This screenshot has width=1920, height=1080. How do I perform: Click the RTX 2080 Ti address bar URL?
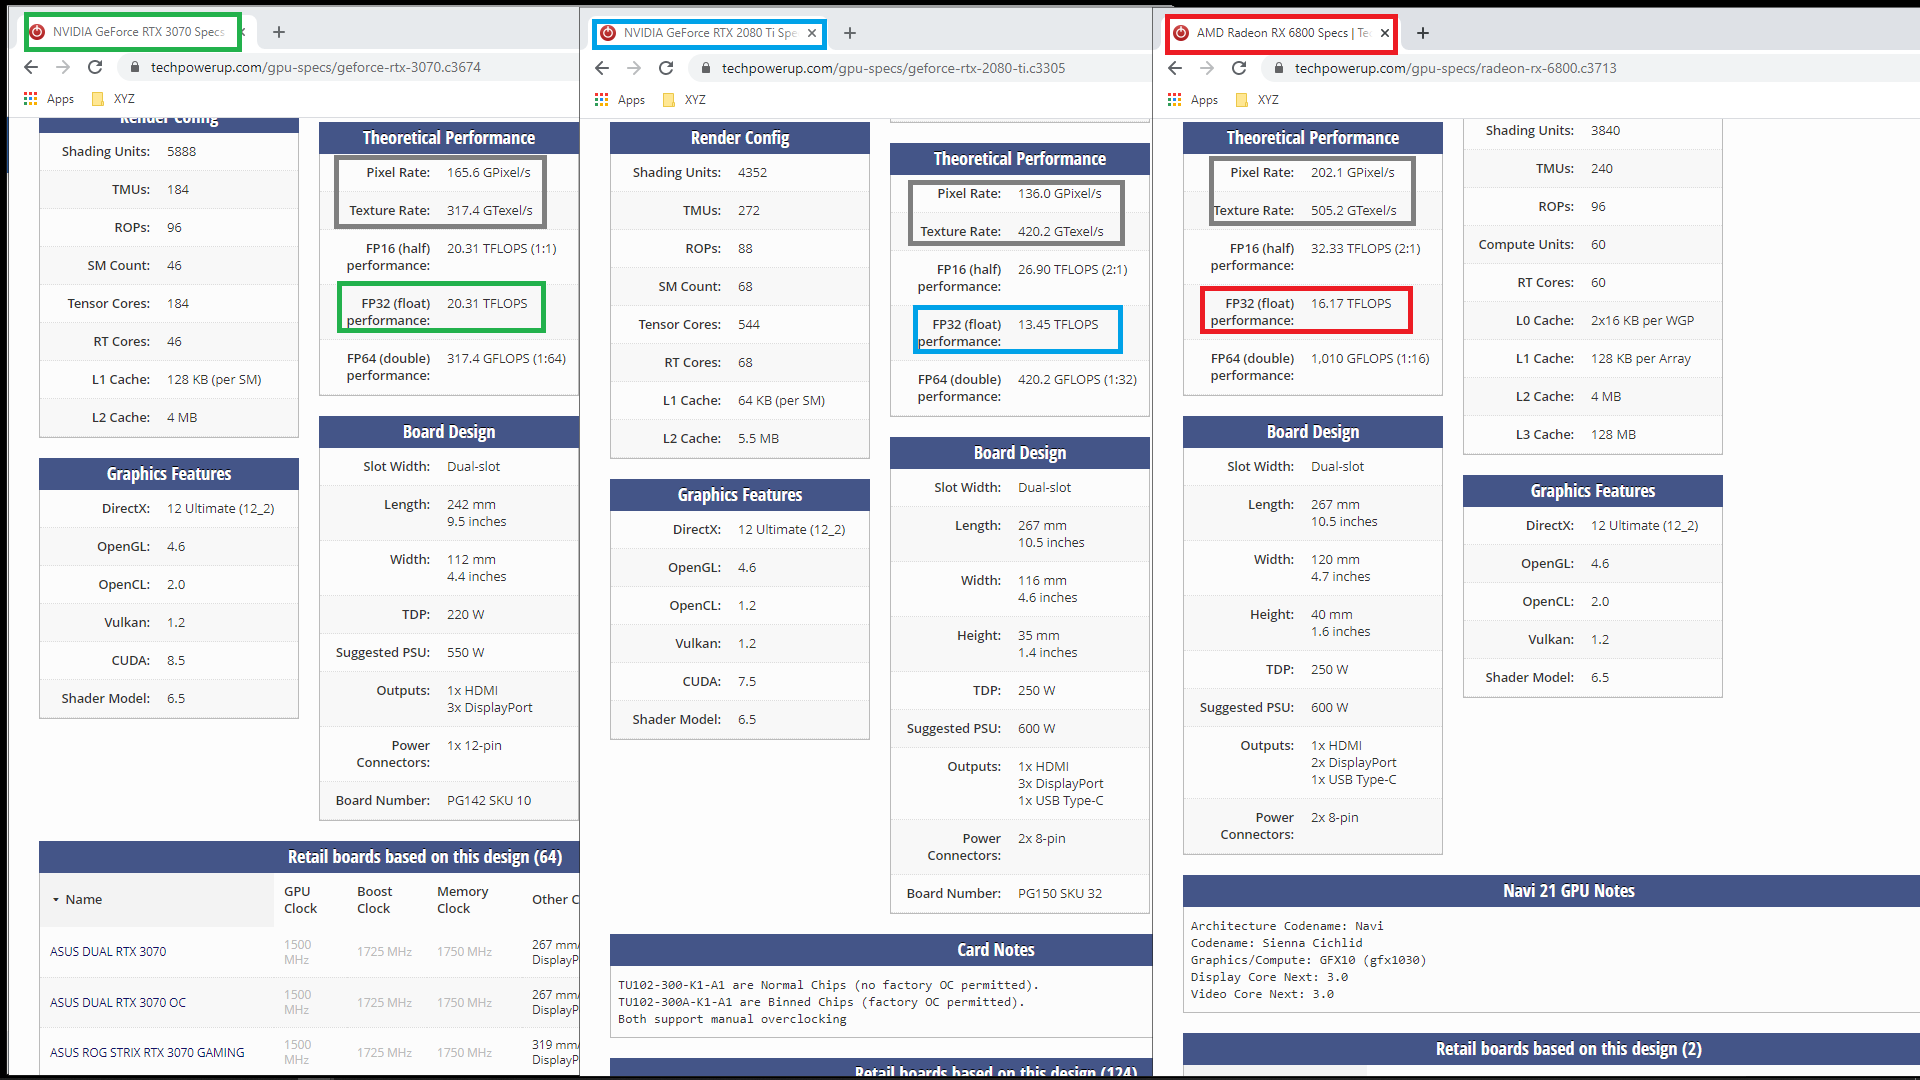(893, 68)
